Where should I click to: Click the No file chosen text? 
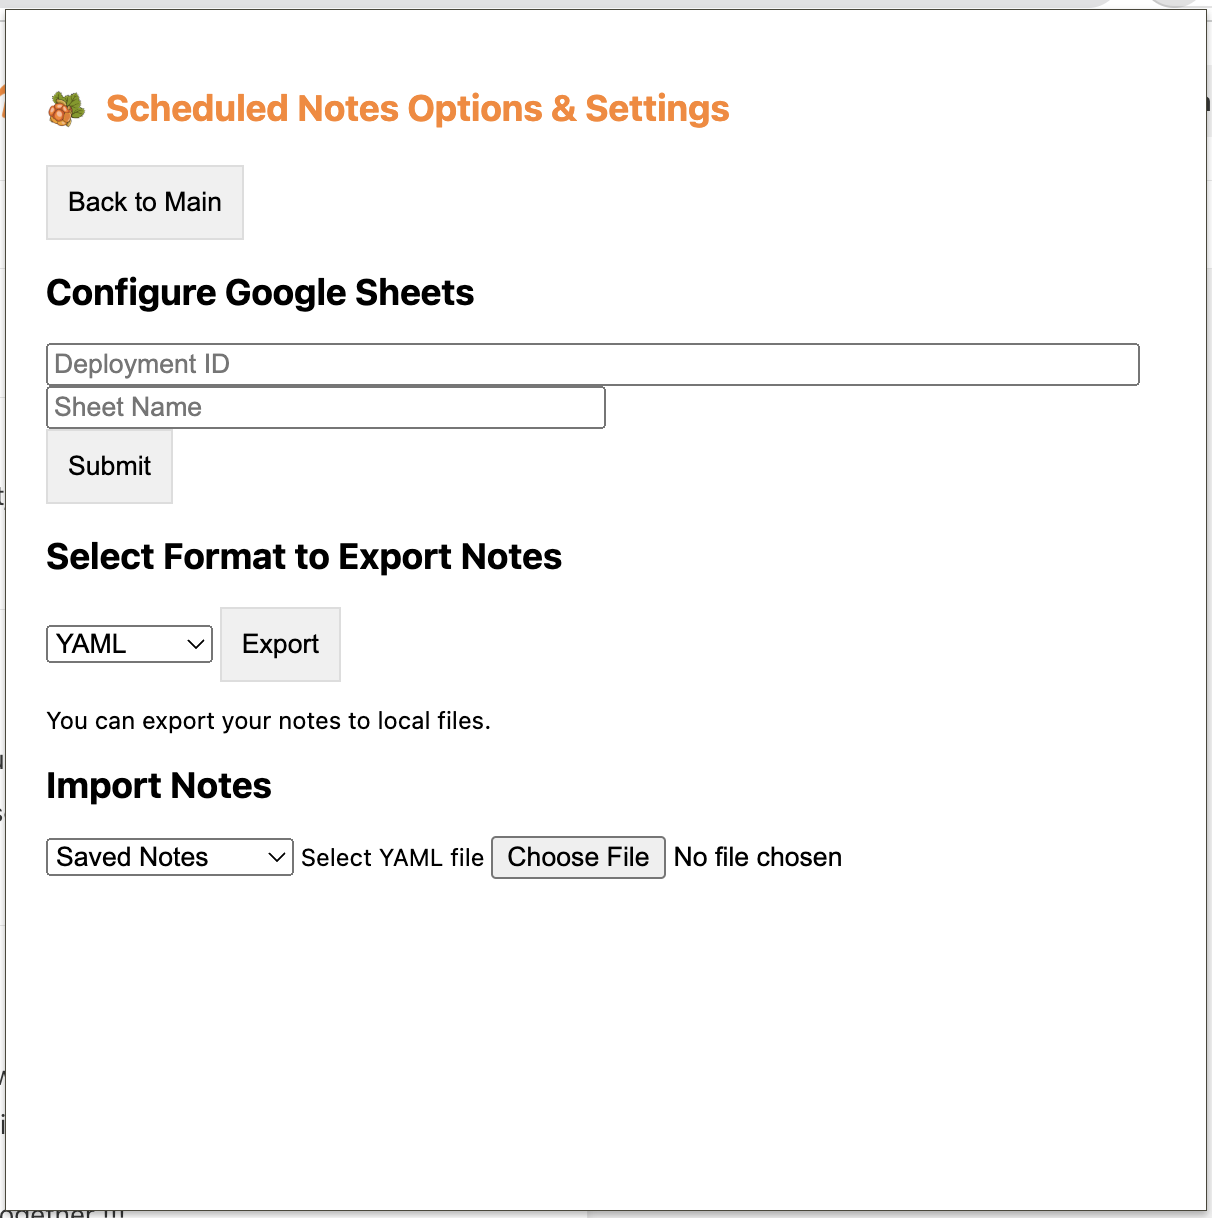pyautogui.click(x=757, y=857)
